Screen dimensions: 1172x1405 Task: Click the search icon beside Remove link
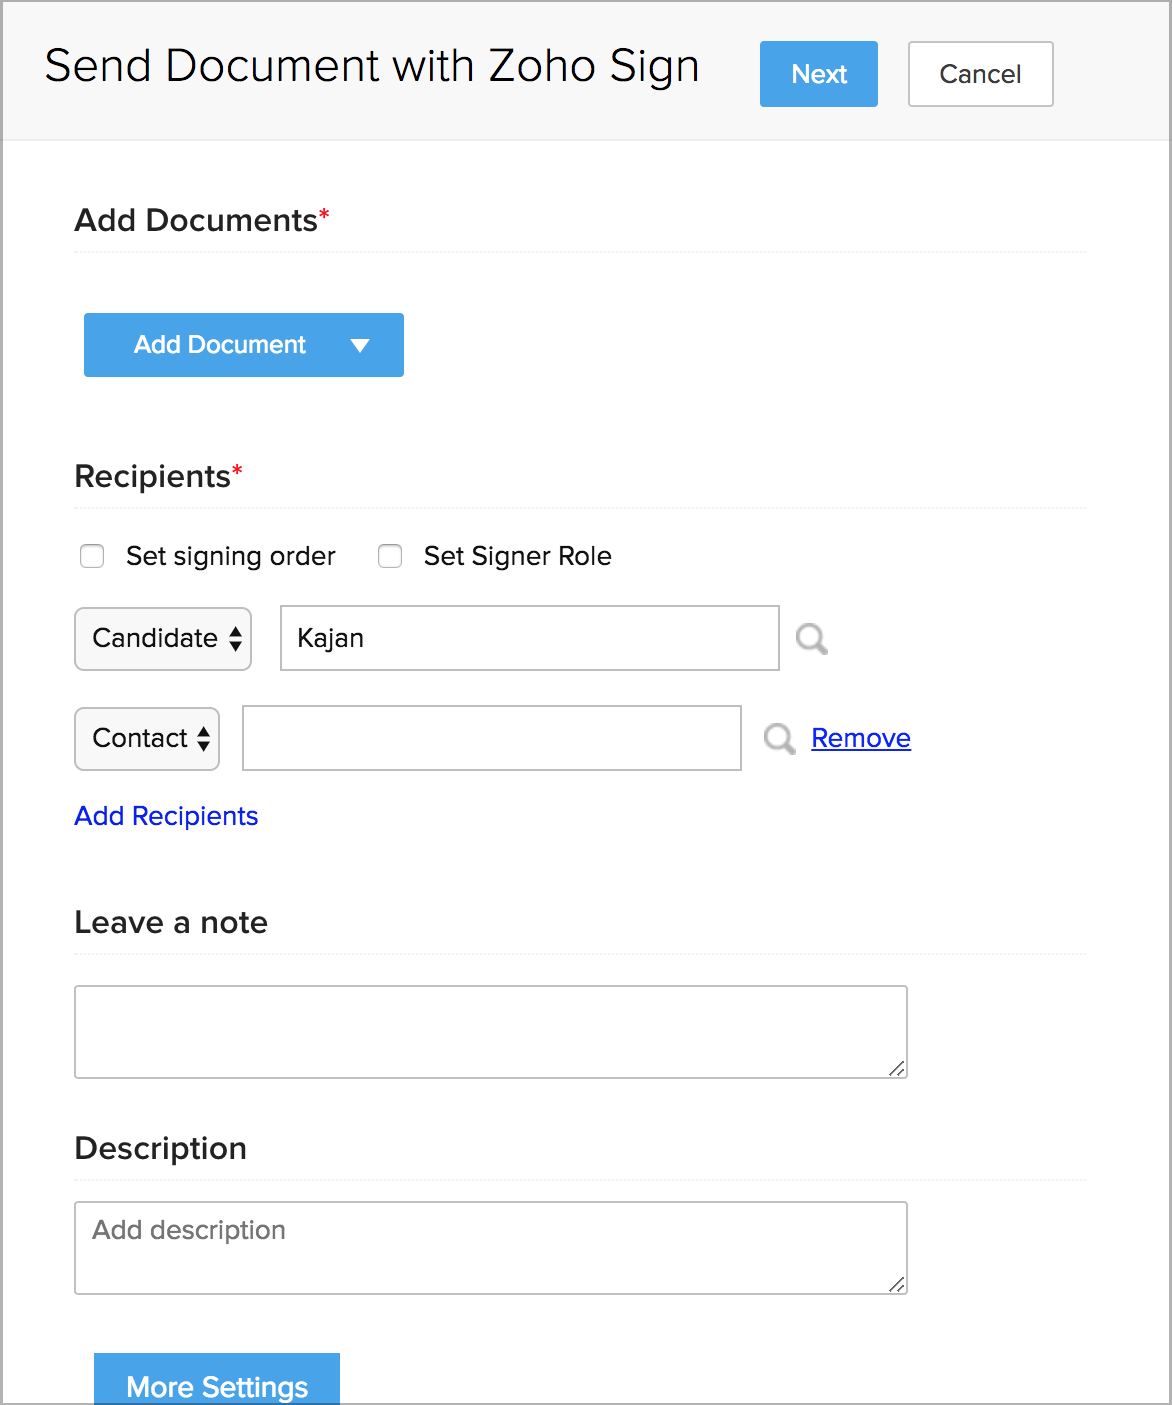point(779,739)
